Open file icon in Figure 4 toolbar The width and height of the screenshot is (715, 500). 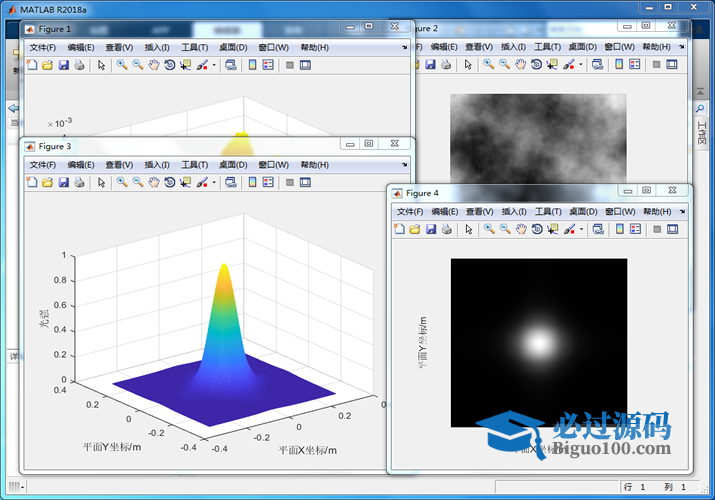point(414,229)
